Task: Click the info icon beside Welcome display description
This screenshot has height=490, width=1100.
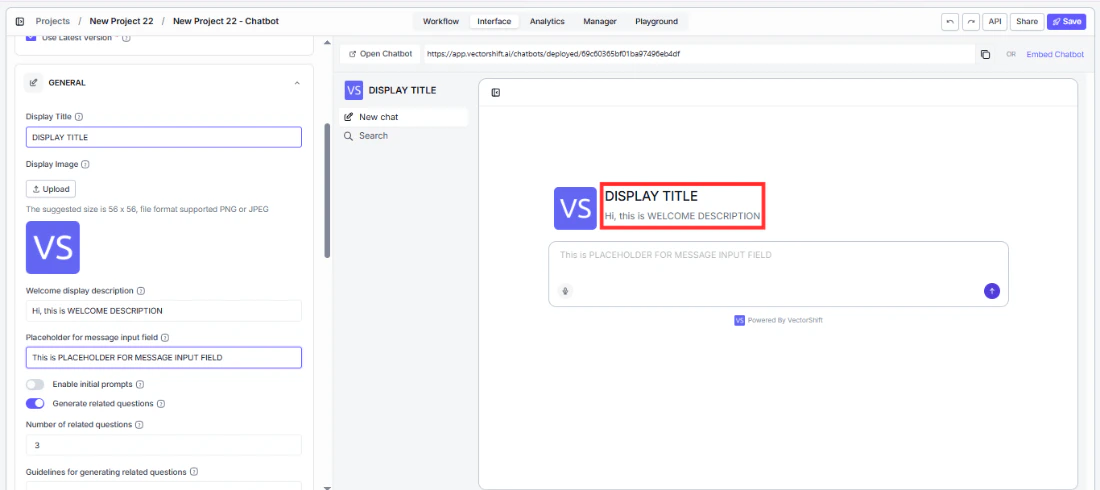Action: (x=140, y=291)
